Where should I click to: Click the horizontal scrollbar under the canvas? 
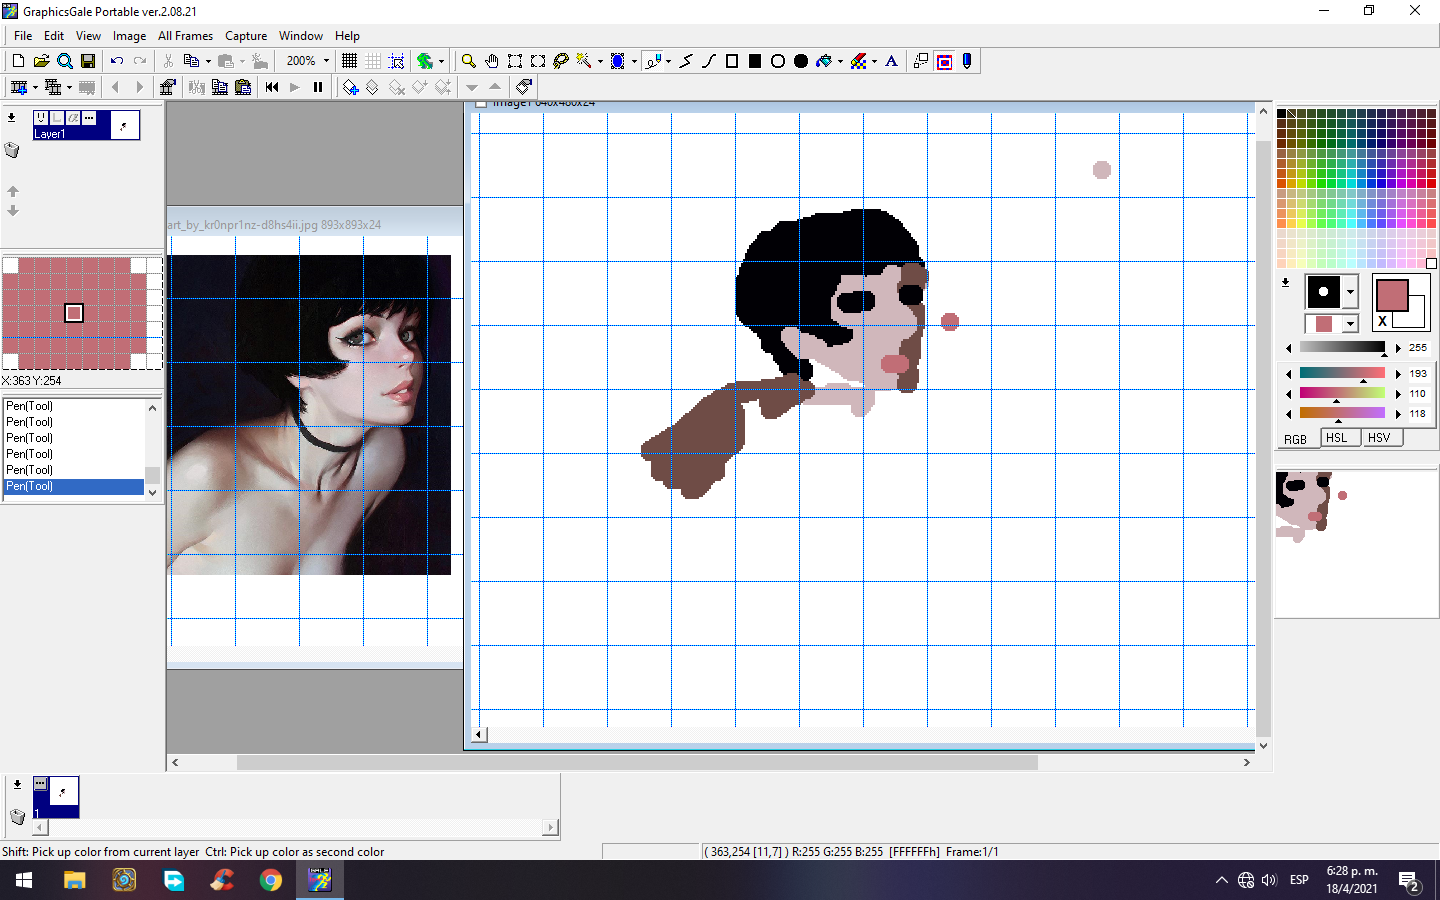point(710,762)
